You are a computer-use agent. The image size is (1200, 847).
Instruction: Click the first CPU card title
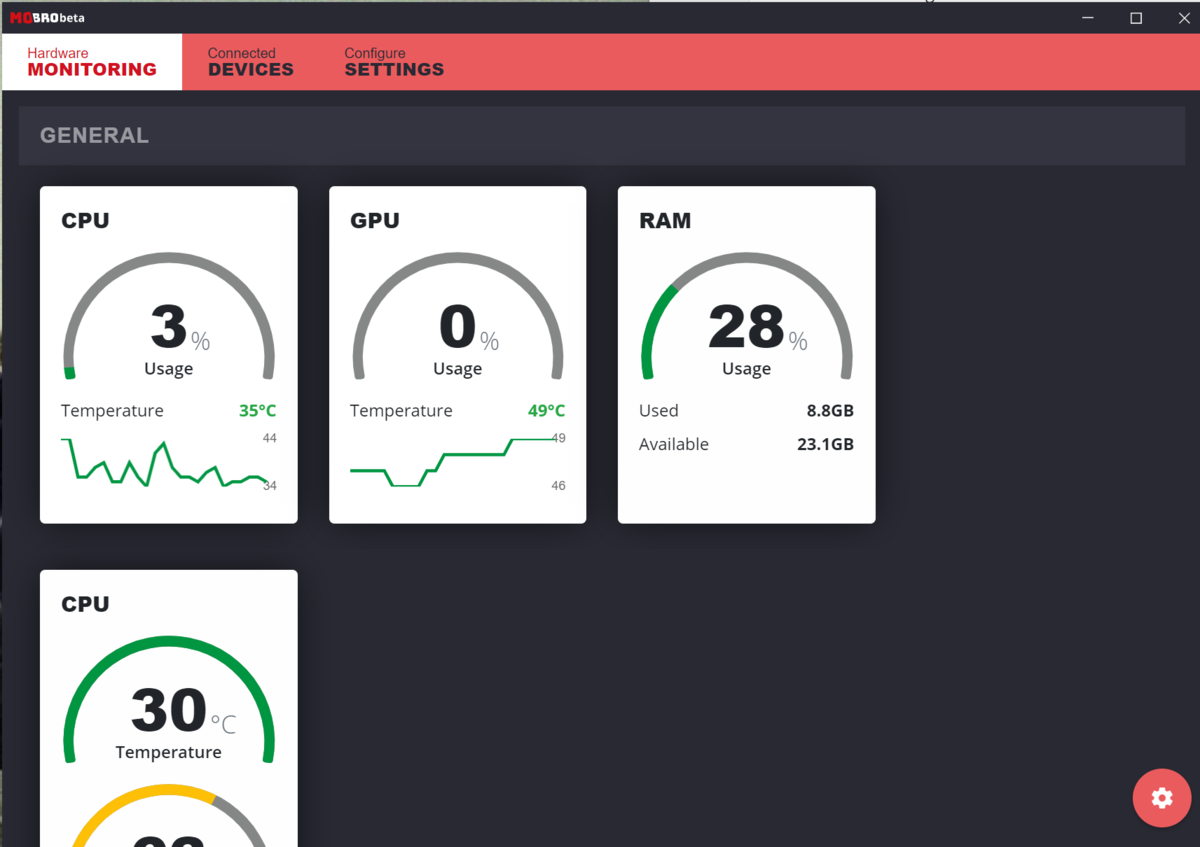click(85, 221)
